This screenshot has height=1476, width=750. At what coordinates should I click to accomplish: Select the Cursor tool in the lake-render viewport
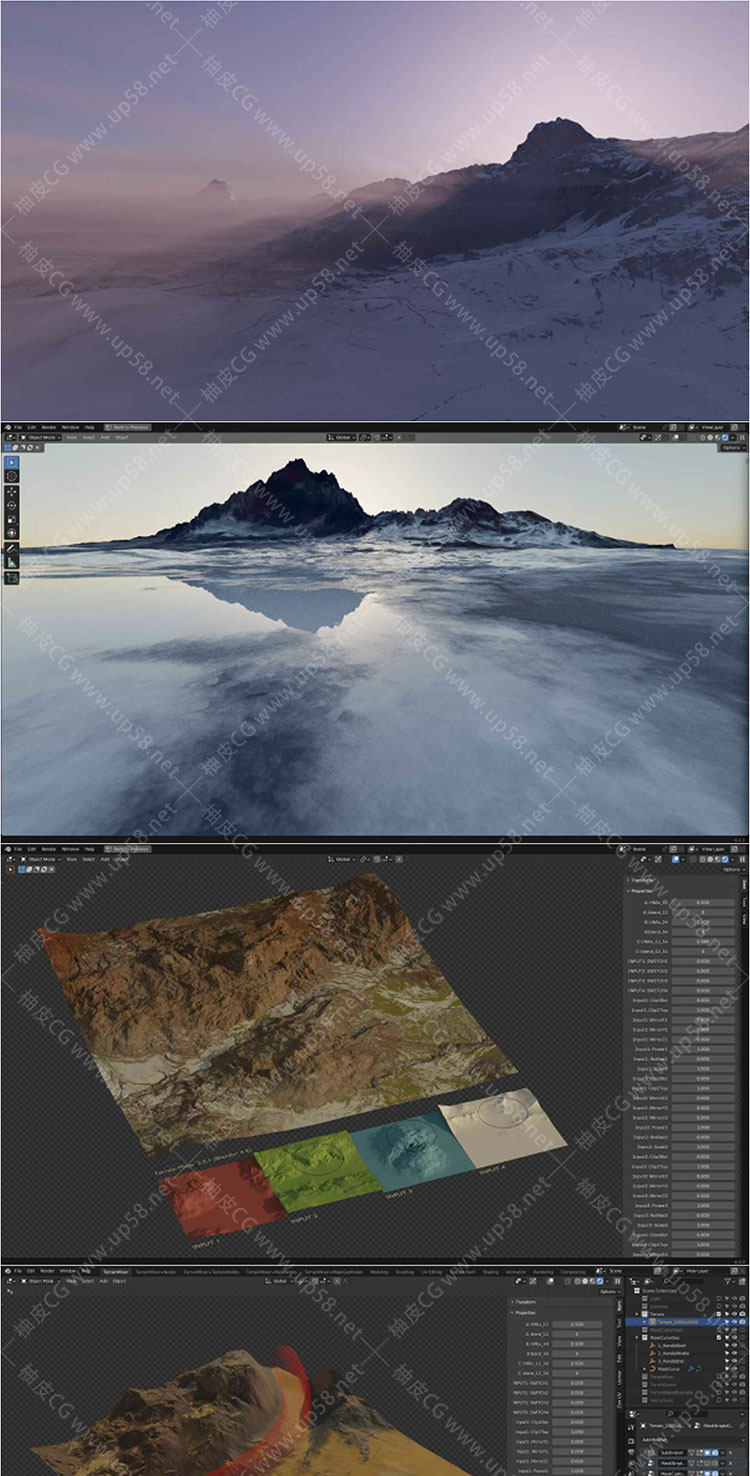[12, 476]
